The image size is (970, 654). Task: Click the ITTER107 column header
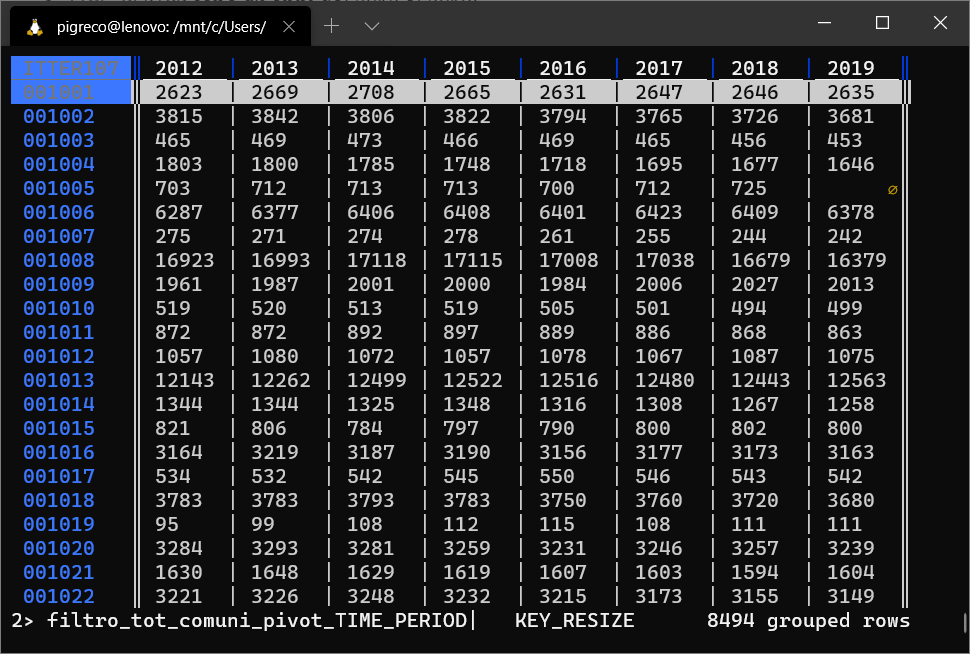[71, 68]
